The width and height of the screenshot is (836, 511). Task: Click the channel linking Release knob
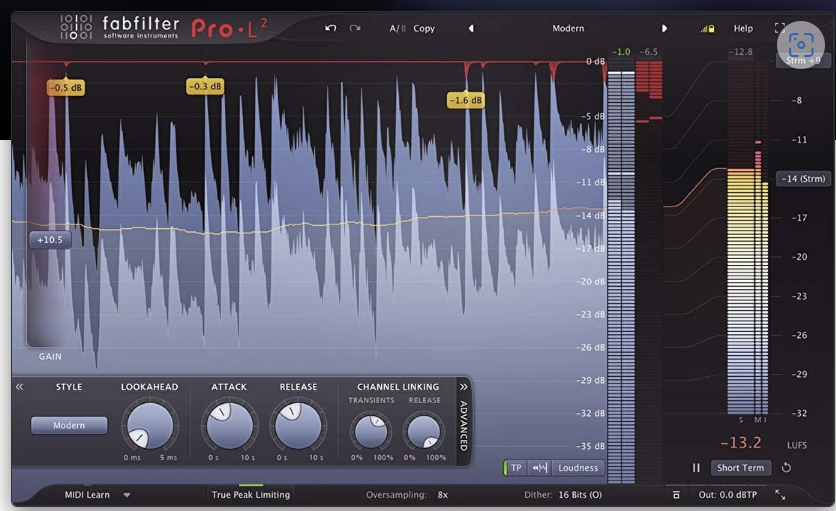point(424,431)
